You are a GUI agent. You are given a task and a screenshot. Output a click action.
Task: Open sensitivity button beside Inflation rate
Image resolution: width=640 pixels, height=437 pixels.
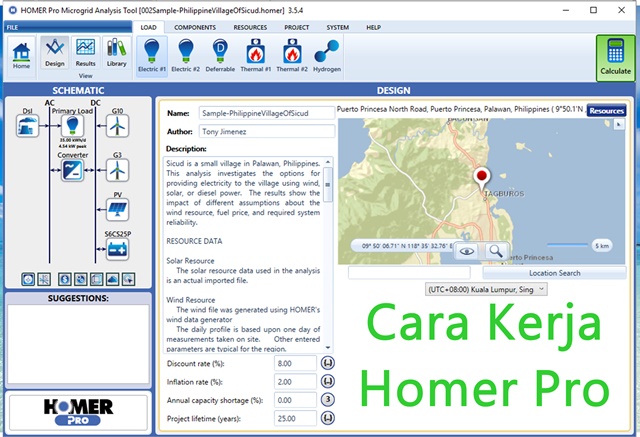tap(328, 381)
